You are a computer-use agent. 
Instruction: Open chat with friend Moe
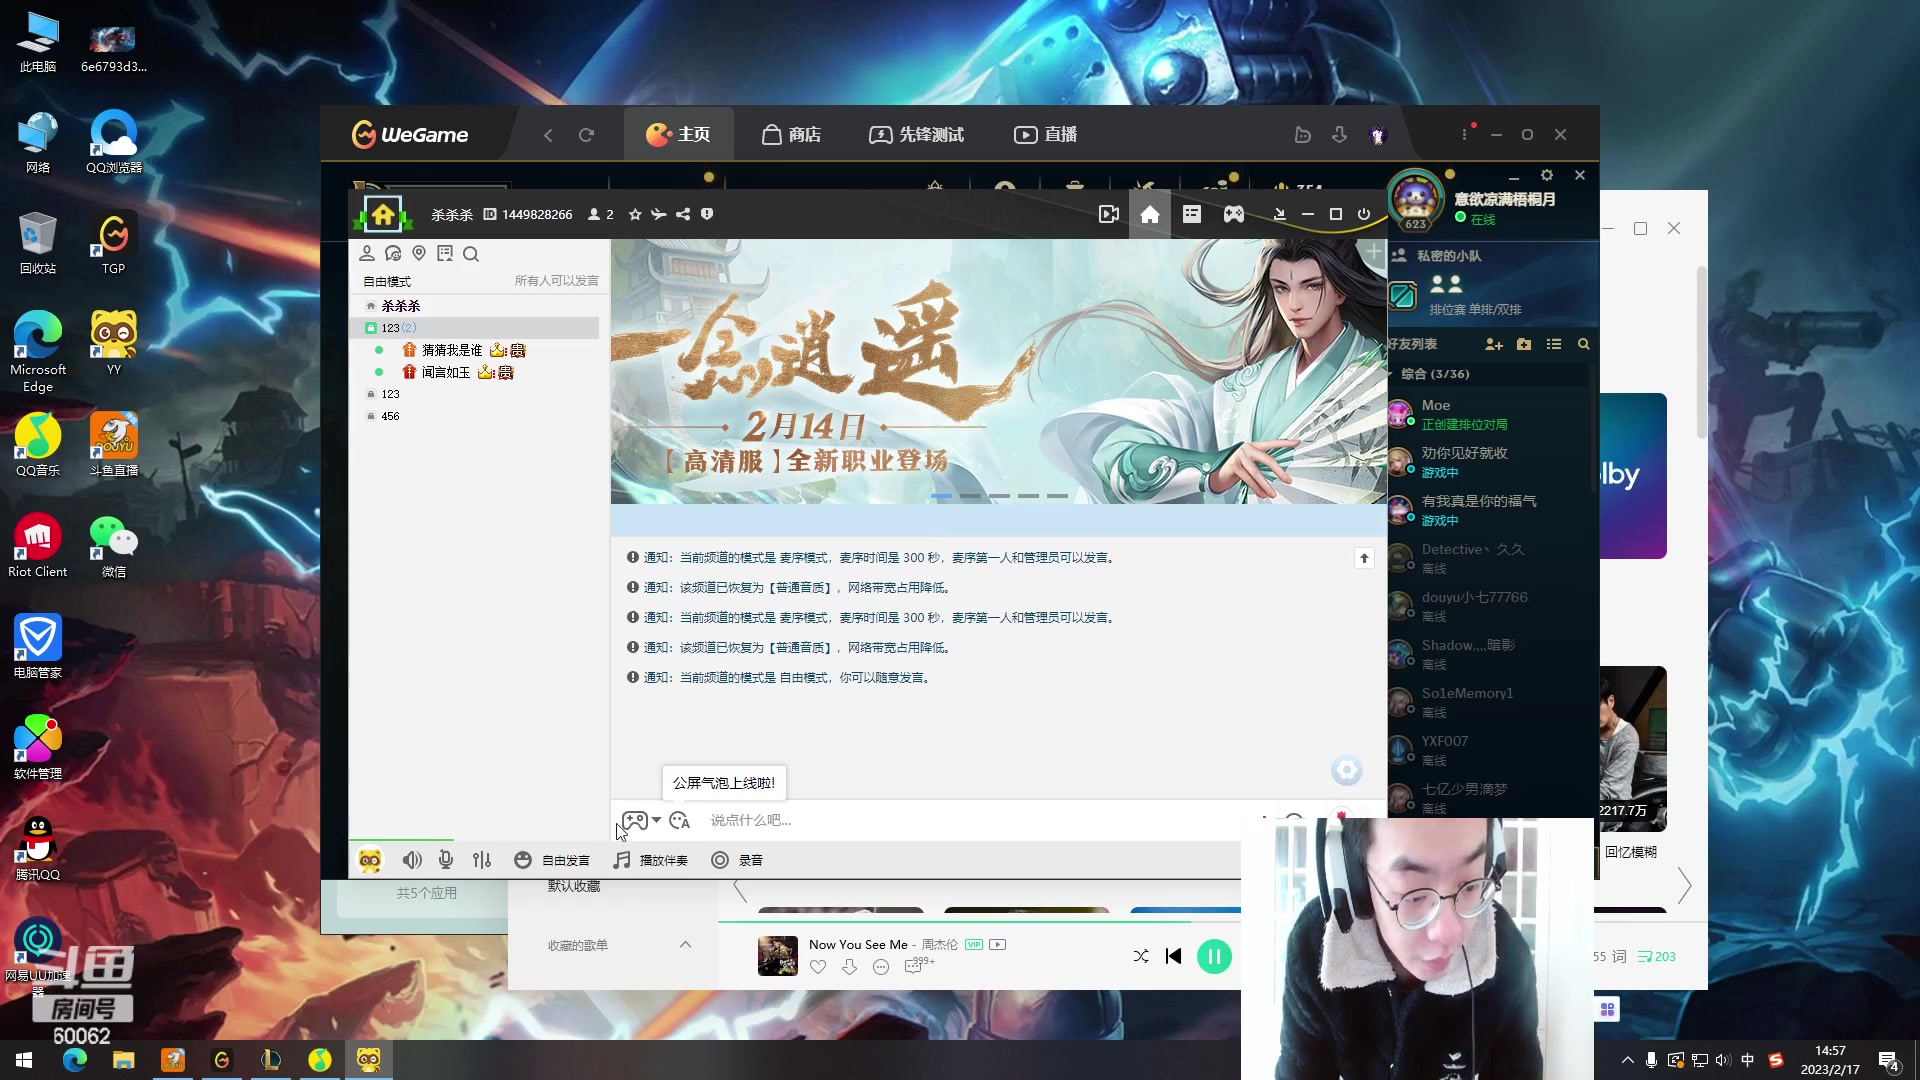tap(1490, 414)
